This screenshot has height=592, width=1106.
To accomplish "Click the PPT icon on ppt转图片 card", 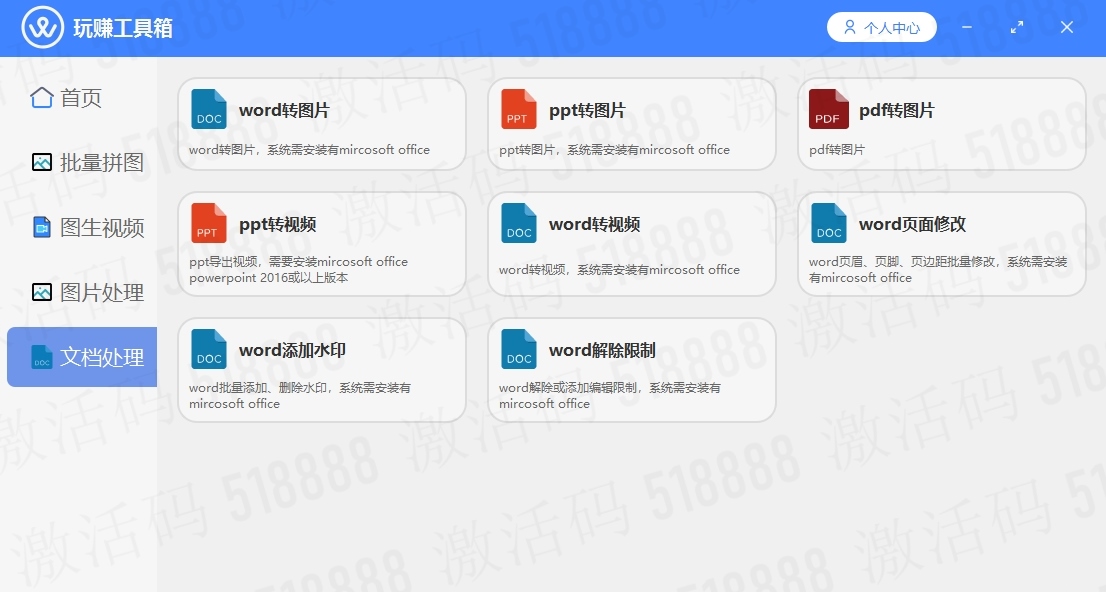I will tap(518, 109).
